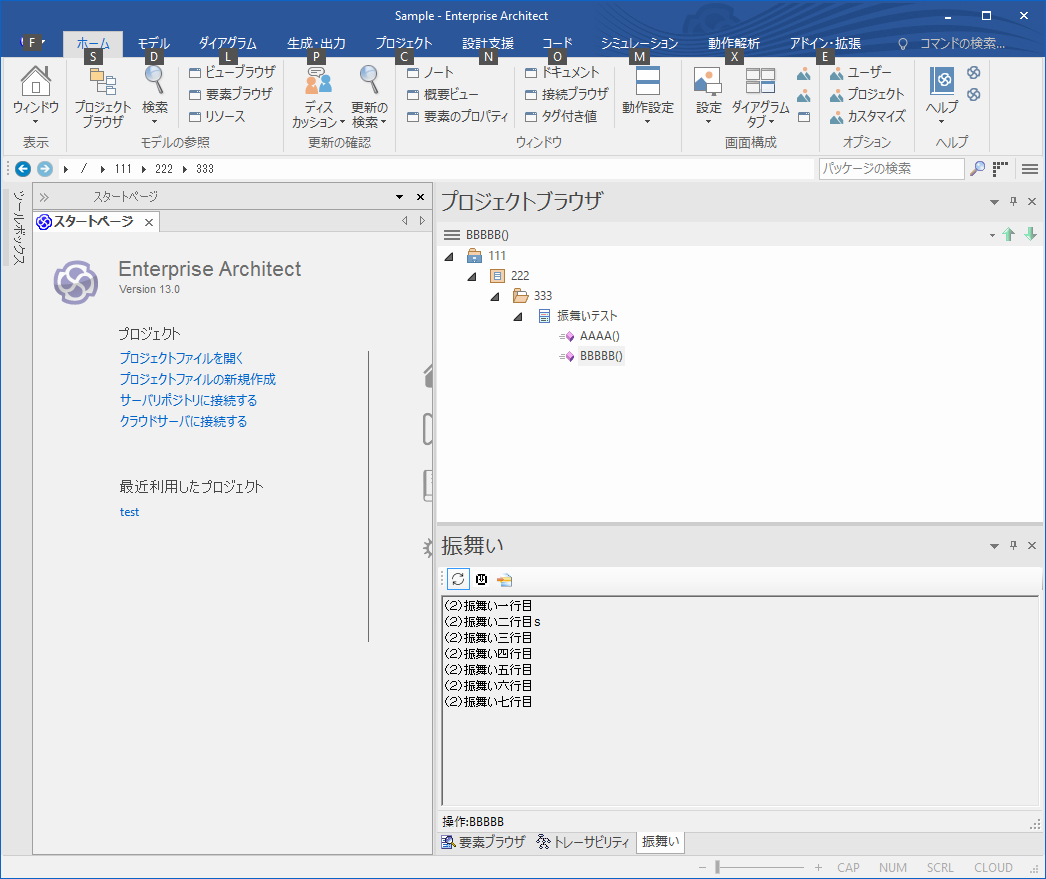Click the zoom minus button in status bar
The height and width of the screenshot is (879, 1046).
click(702, 867)
